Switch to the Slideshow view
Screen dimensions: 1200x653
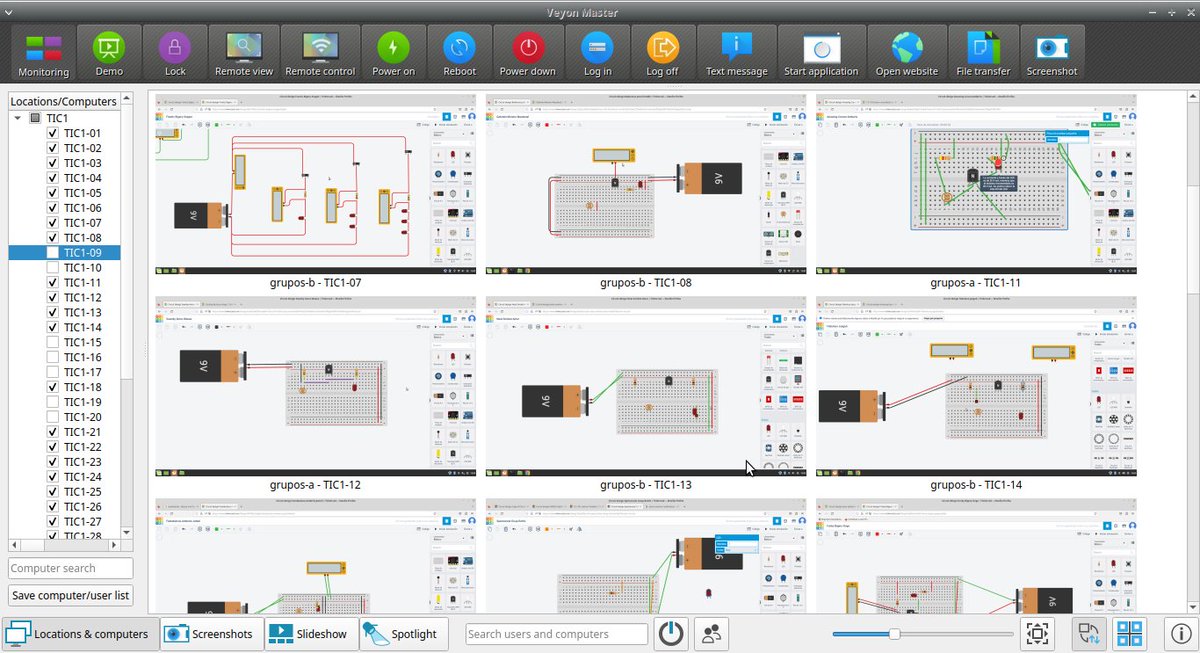(x=310, y=633)
